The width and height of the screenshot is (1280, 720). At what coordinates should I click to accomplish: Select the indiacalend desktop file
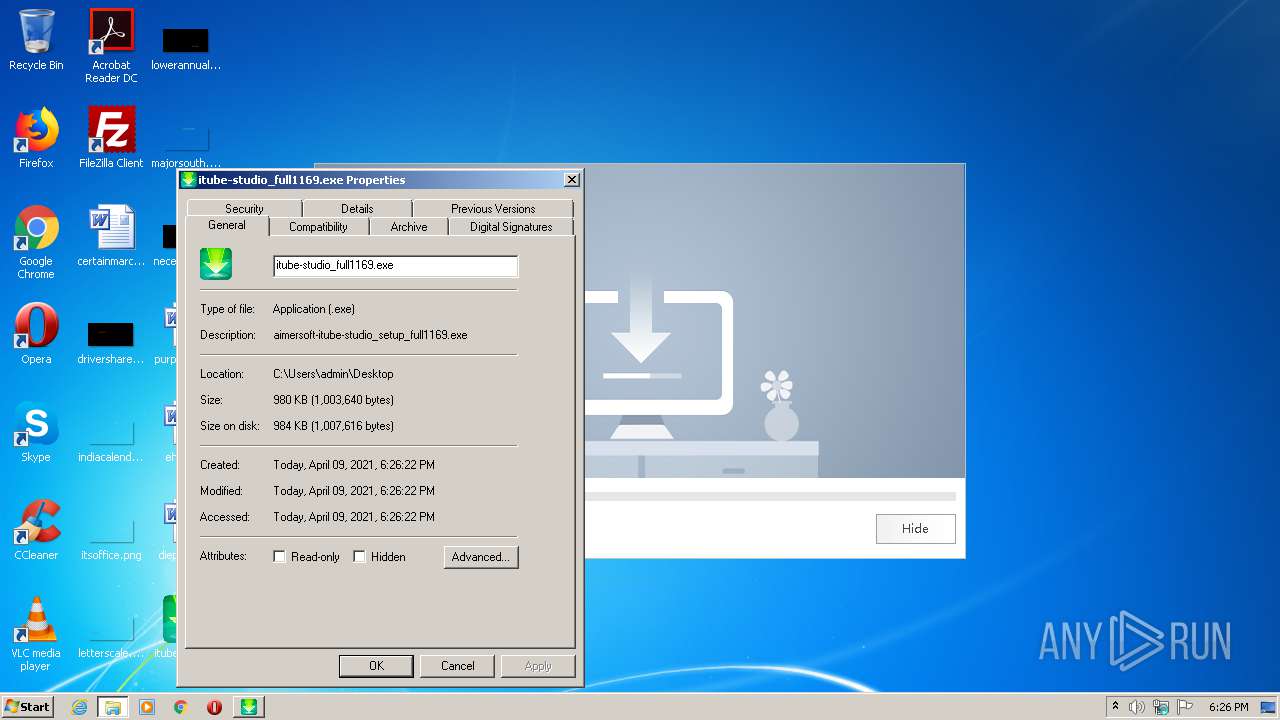pos(111,438)
